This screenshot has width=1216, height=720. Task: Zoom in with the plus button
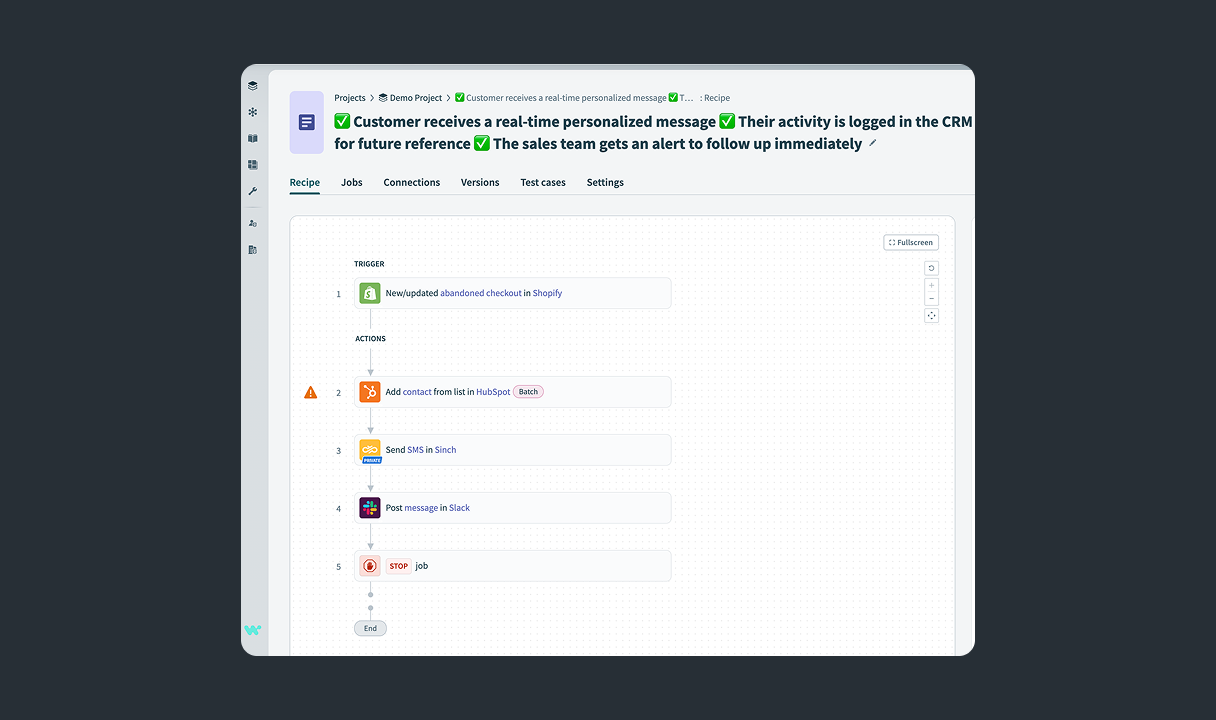pyautogui.click(x=932, y=286)
